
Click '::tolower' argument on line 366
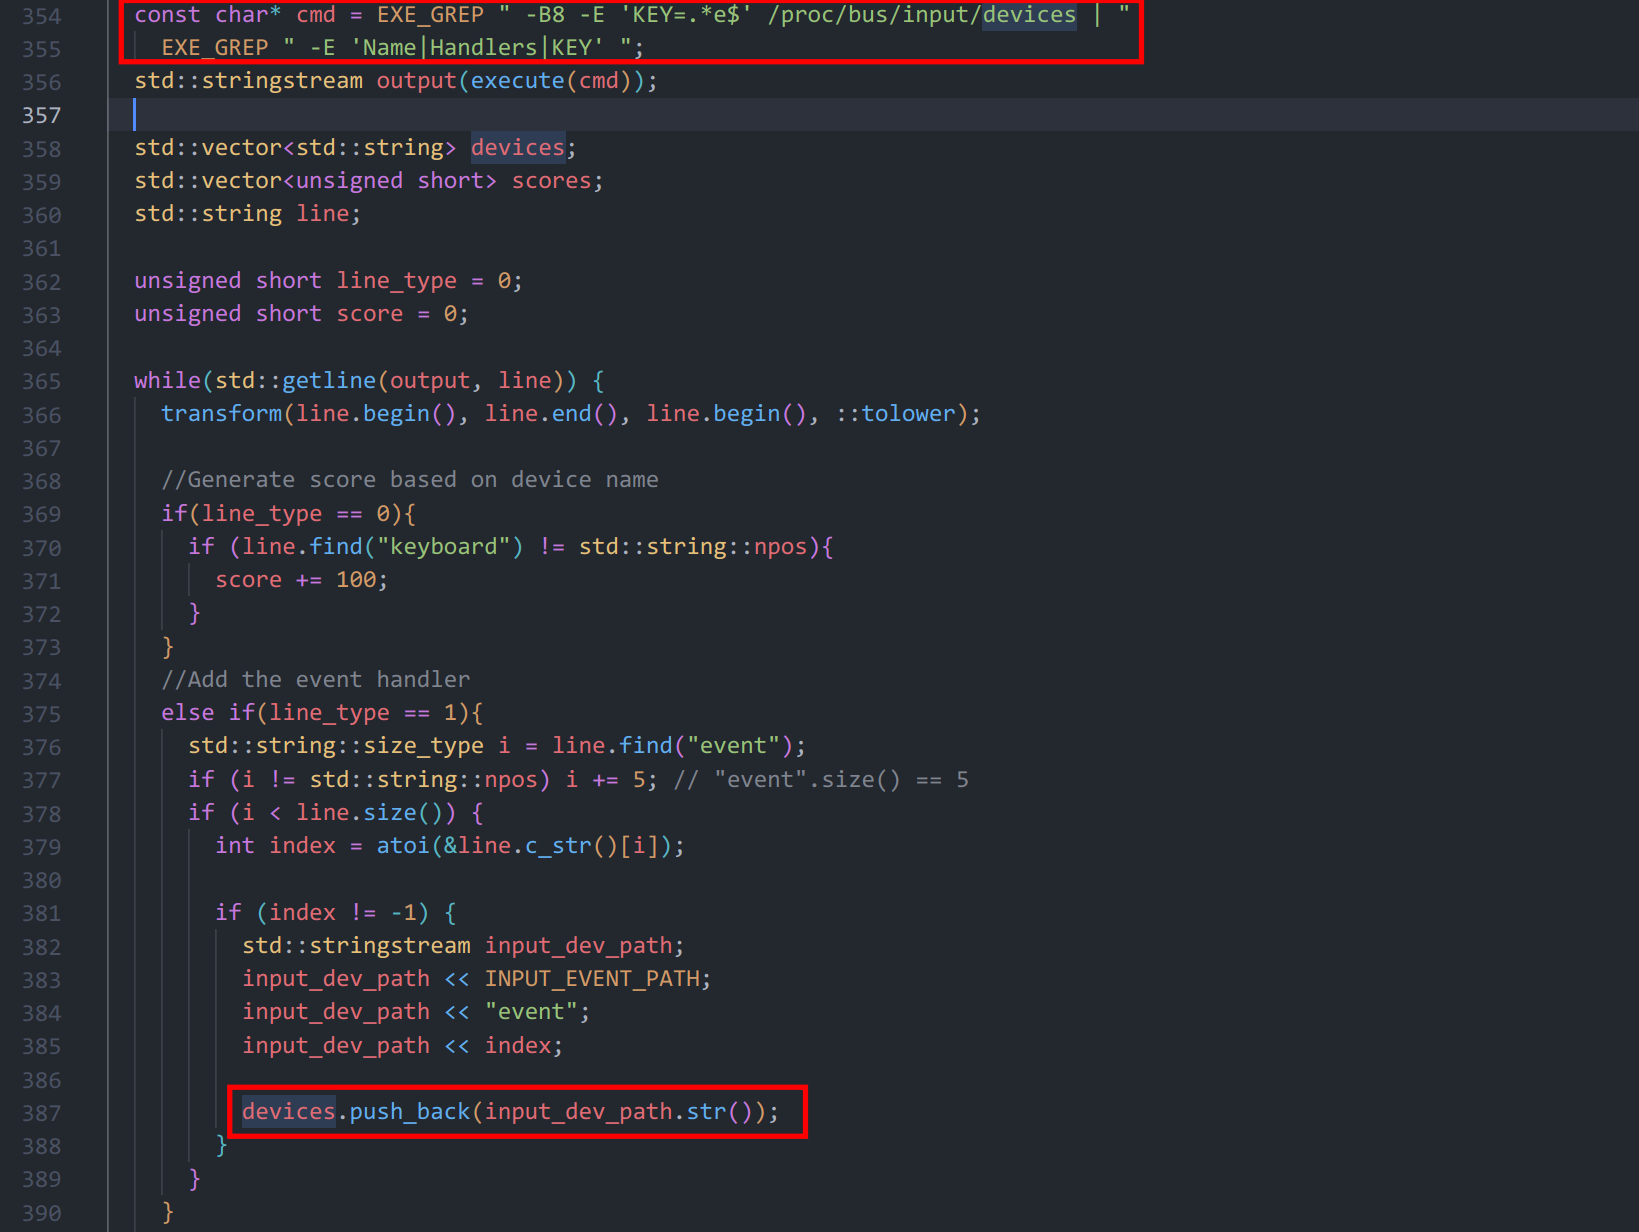pos(896,414)
